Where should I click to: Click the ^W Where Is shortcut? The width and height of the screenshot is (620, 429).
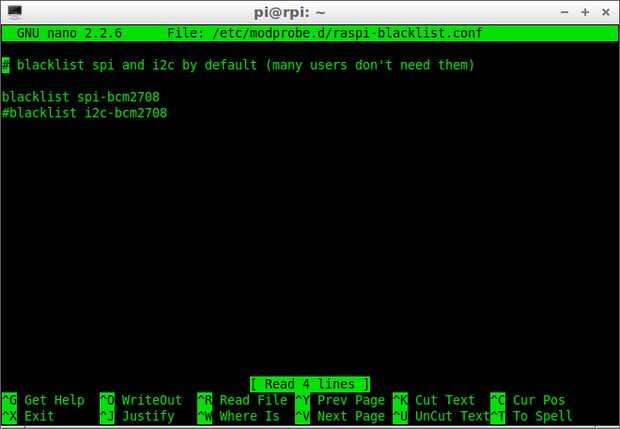pyautogui.click(x=238, y=416)
